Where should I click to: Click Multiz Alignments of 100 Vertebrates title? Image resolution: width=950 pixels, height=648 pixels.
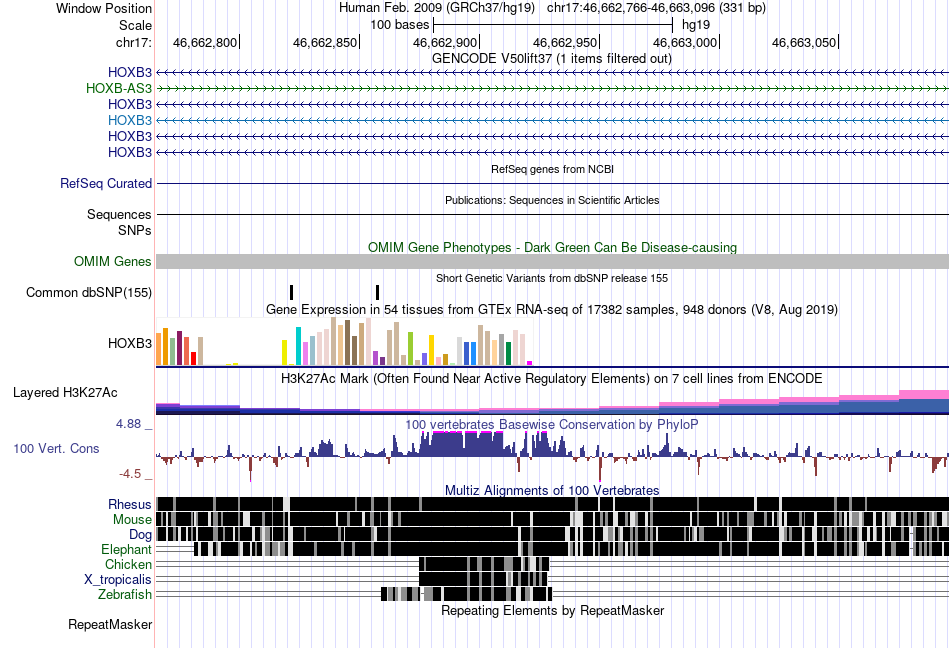point(552,491)
